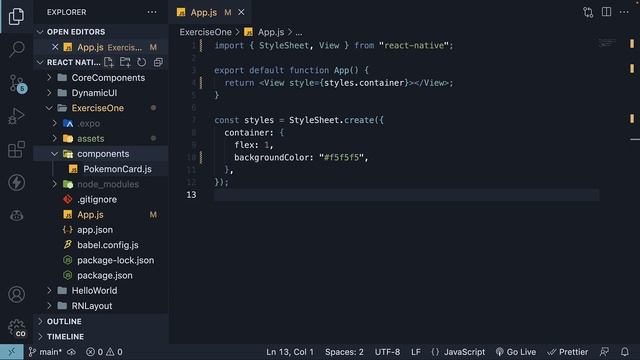
Task: Click Go Live in status bar
Action: pos(516,352)
